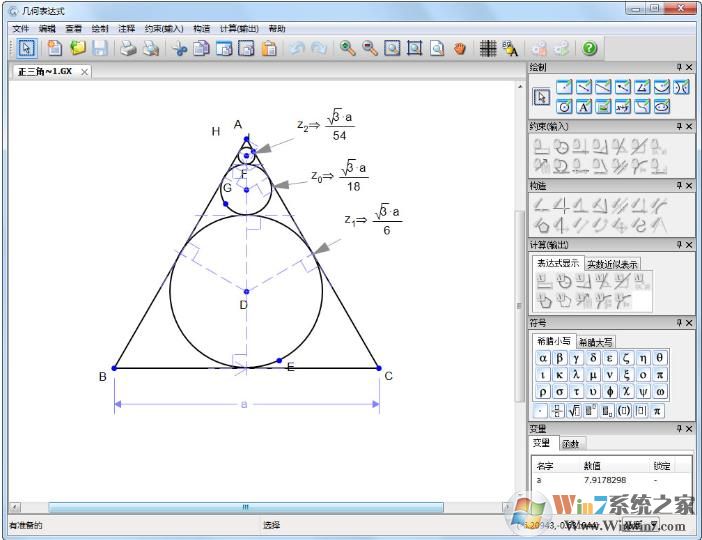This screenshot has width=702, height=540.
Task: Open the 计算(输出) menu
Action: coord(239,29)
